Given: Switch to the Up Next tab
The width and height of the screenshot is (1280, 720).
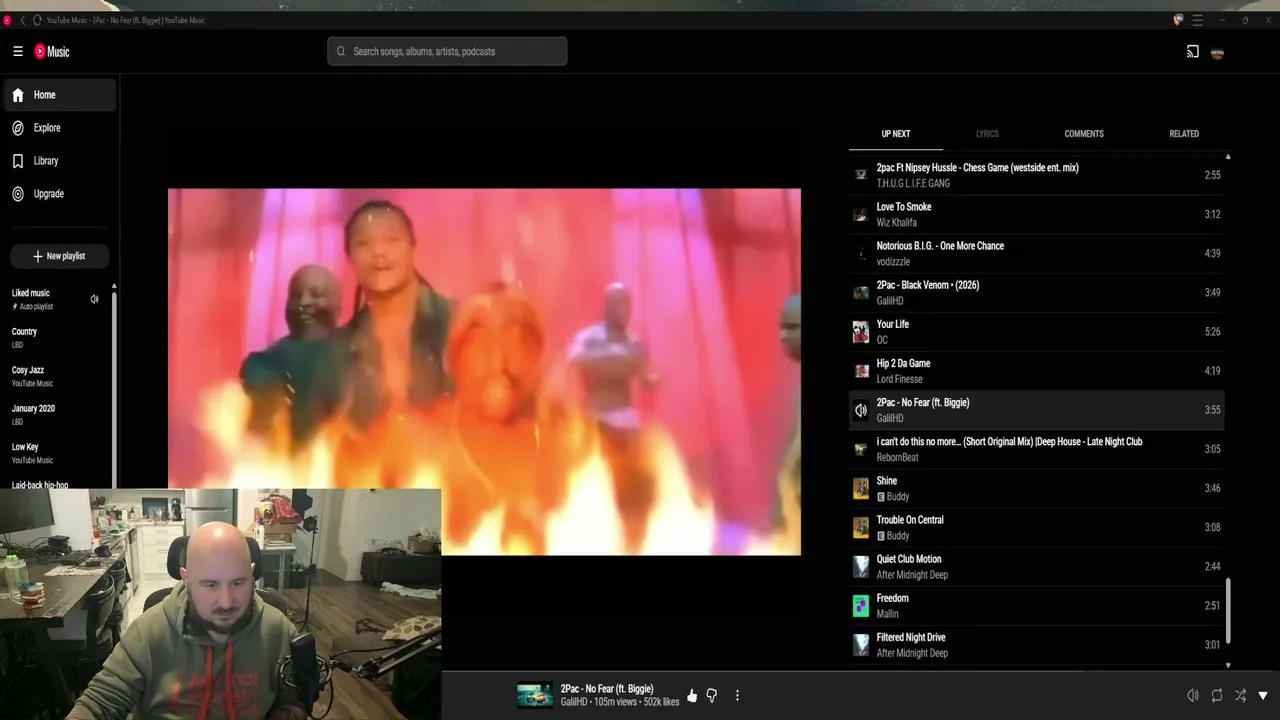Looking at the screenshot, I should 896,134.
